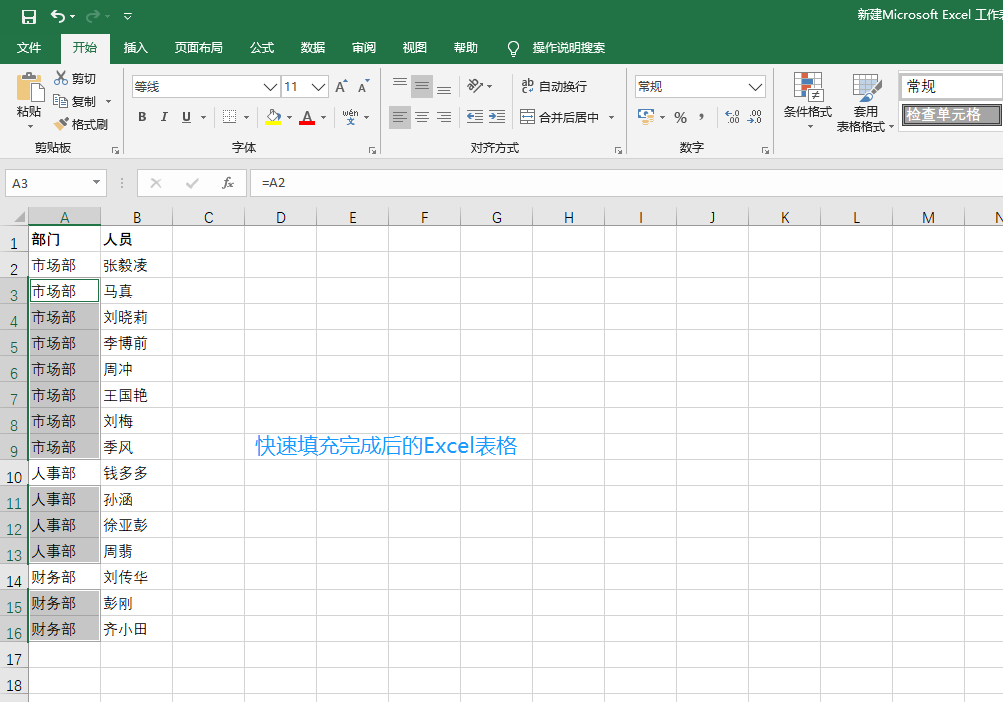The width and height of the screenshot is (1003, 702).
Task: Apply bold formatting
Action: [x=142, y=117]
